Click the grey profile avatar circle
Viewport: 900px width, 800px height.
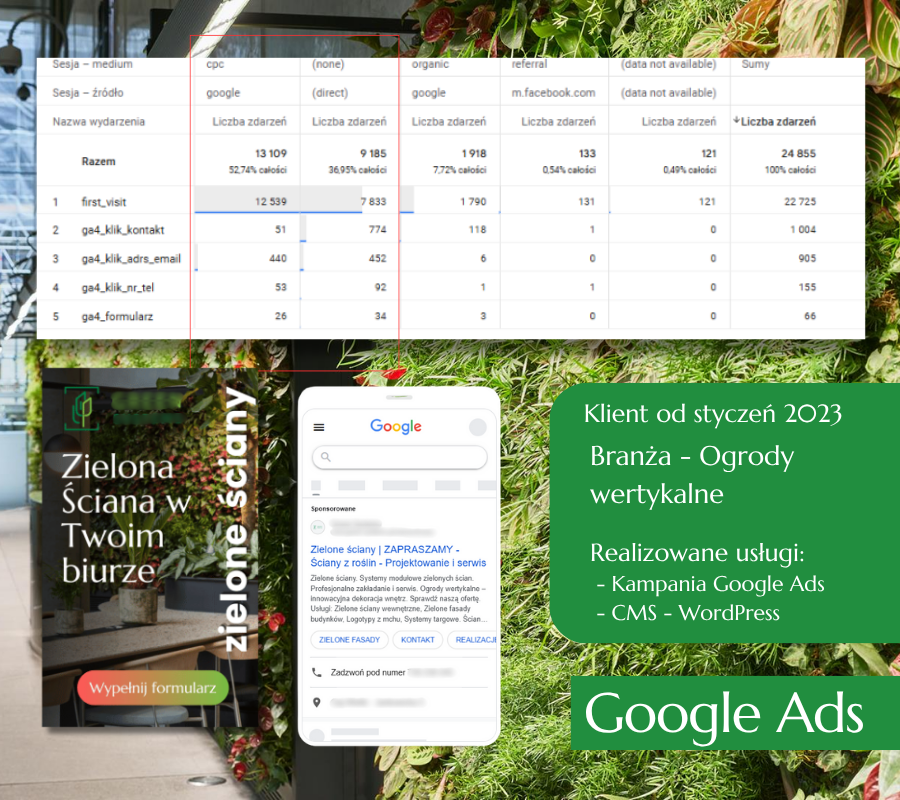(478, 427)
